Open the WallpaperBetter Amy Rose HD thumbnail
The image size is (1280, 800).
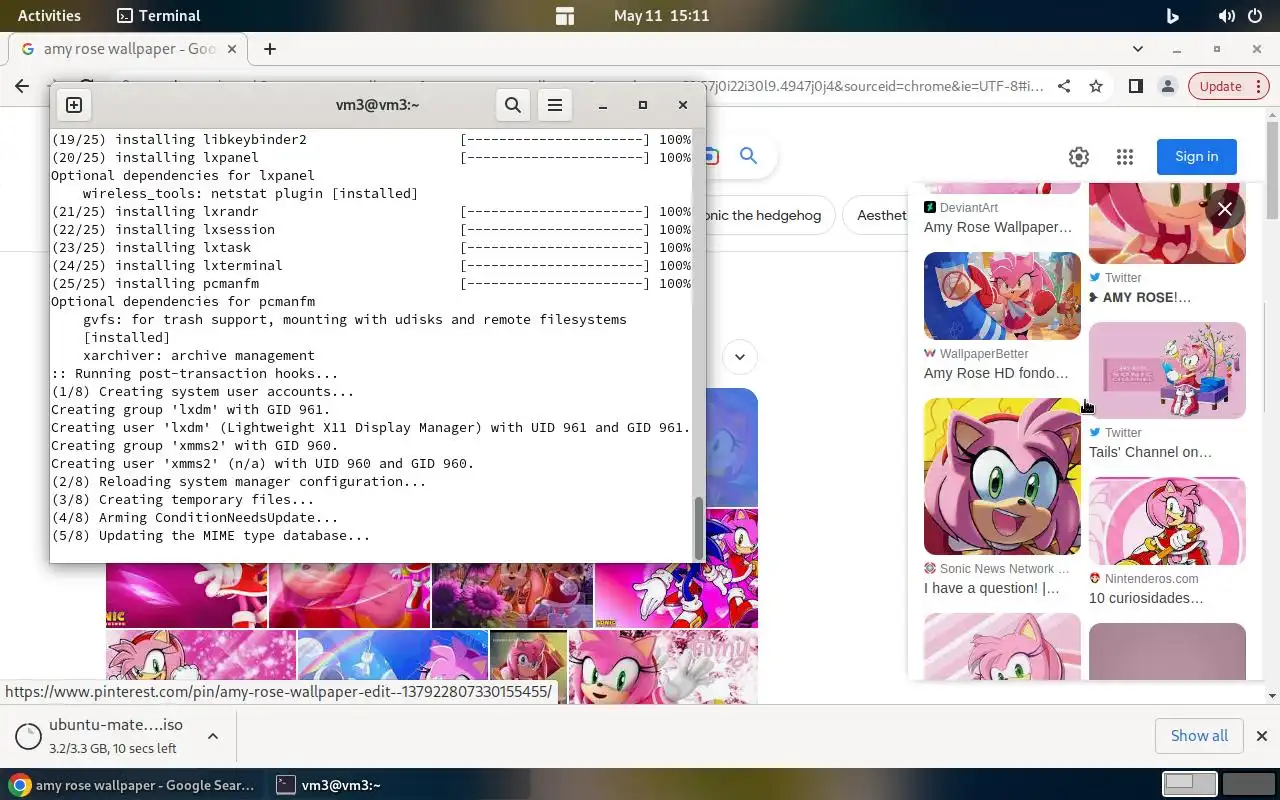[1002, 296]
